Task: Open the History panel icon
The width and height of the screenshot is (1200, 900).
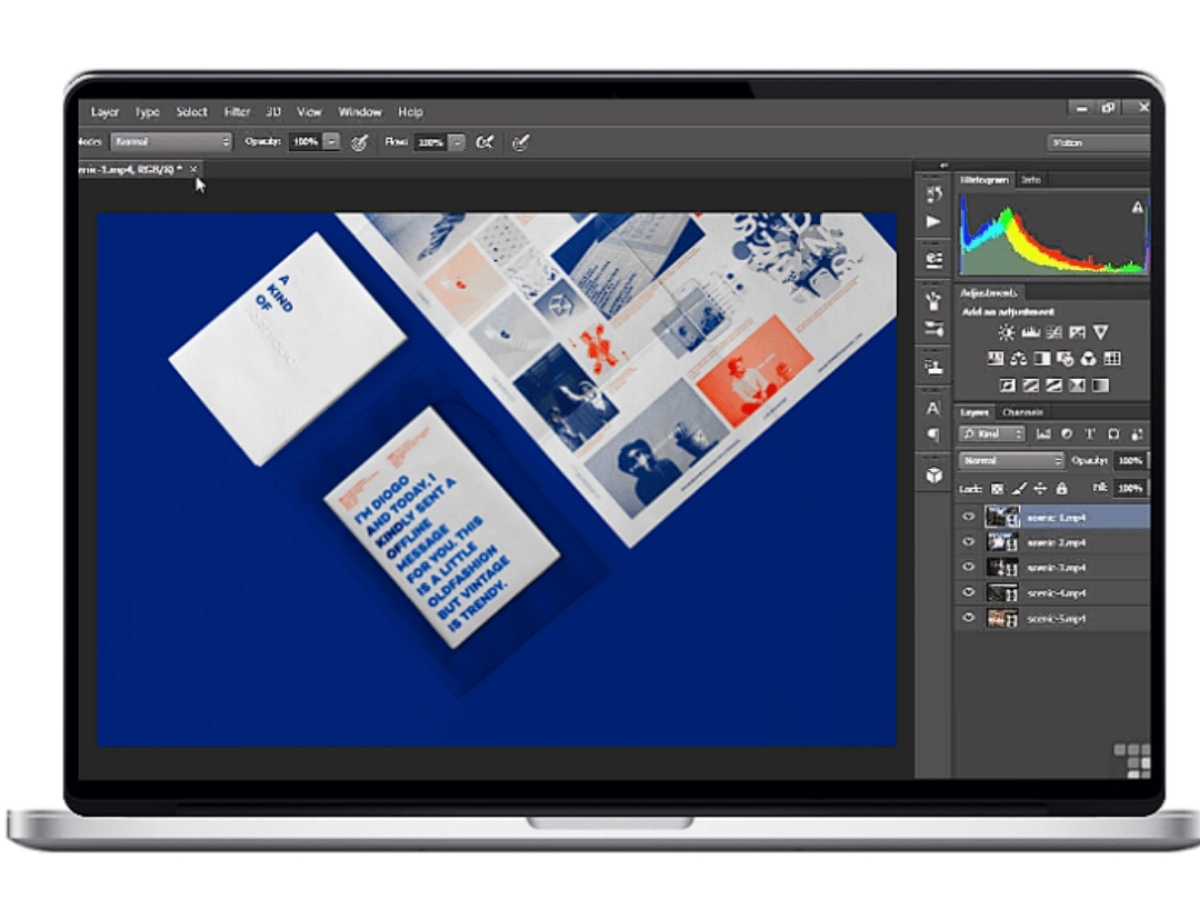Action: click(934, 194)
